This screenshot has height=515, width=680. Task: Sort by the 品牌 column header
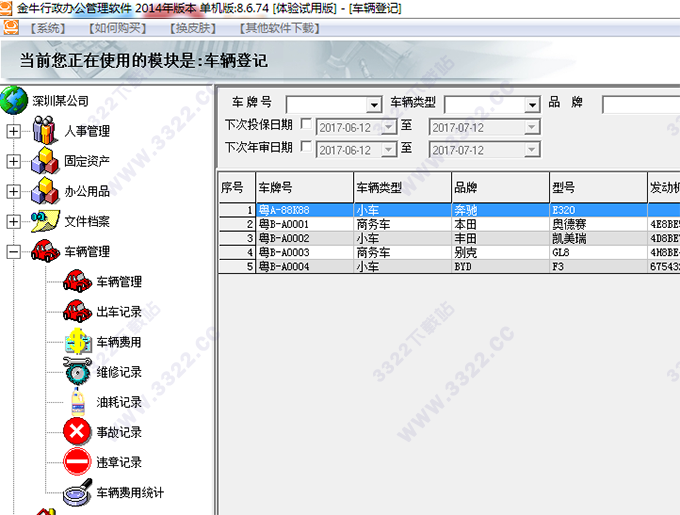click(501, 187)
